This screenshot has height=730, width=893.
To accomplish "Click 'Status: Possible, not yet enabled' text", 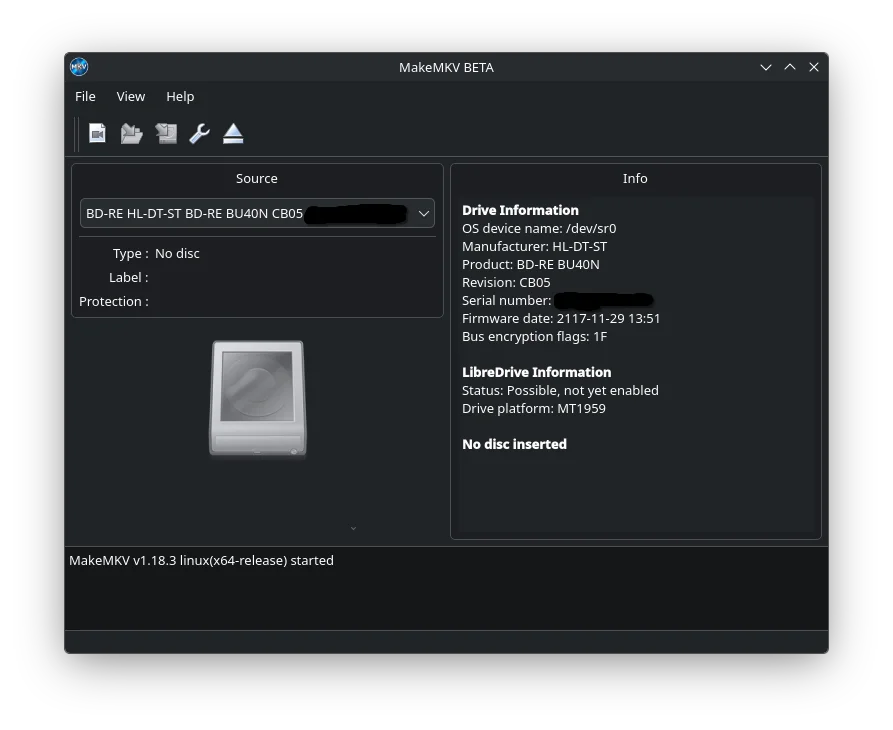I will (x=560, y=391).
